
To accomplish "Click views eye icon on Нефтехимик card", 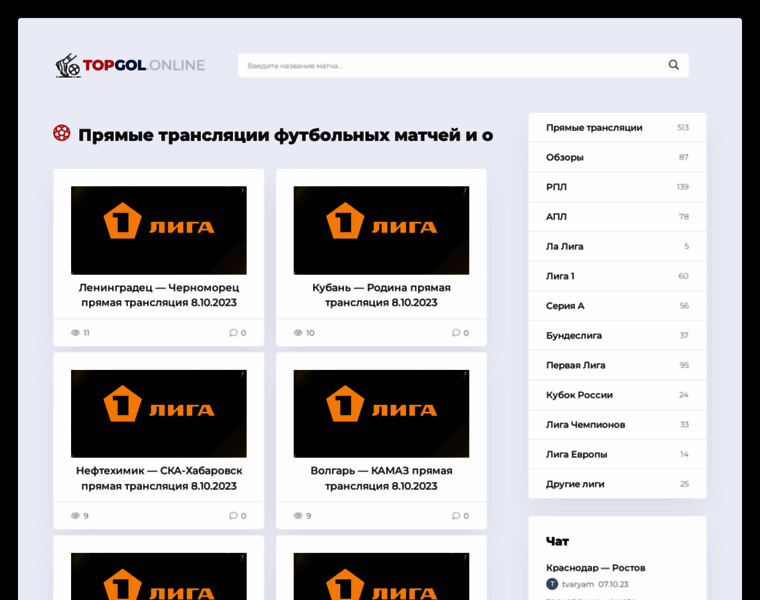I will click(75, 516).
